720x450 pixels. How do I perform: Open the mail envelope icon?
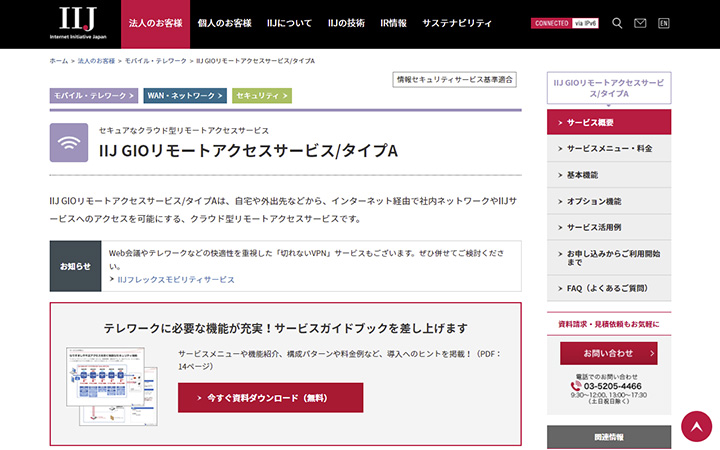(640, 23)
